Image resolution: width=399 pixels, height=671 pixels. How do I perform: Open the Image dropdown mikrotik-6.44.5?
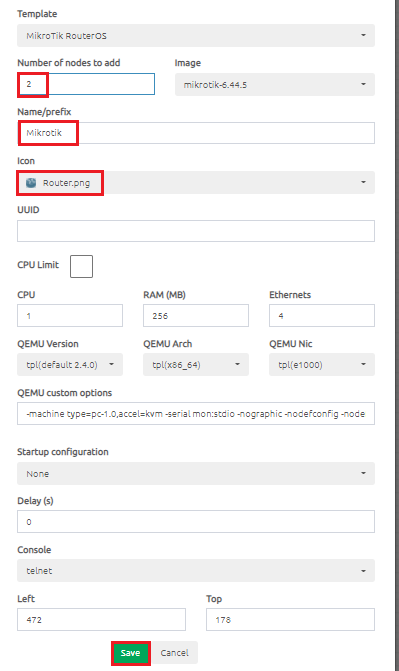(x=275, y=85)
